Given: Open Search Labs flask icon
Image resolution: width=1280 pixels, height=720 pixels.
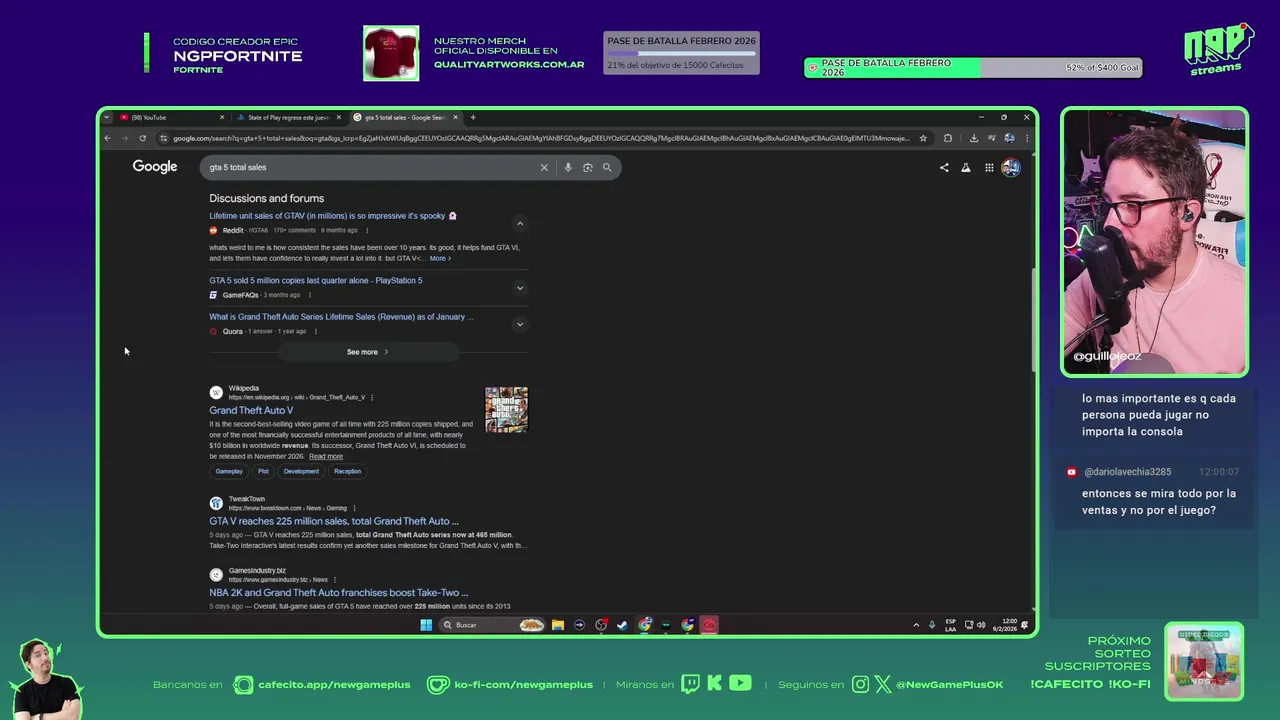Looking at the screenshot, I should [x=966, y=167].
